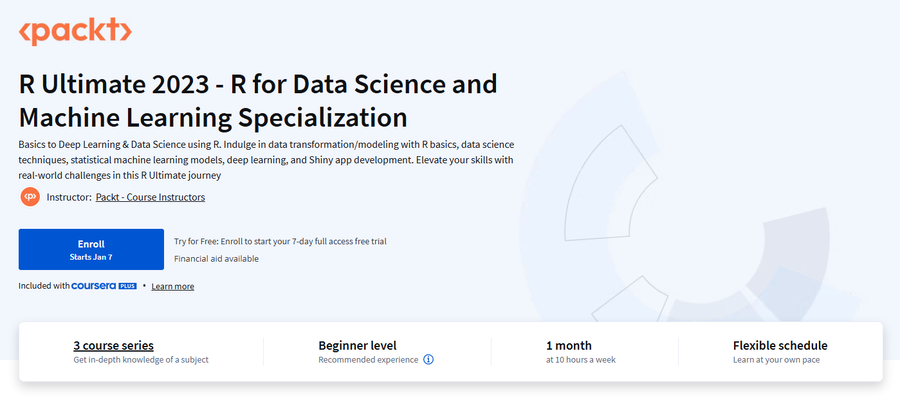Select the Financial aid available text
This screenshot has width=900, height=396.
point(216,259)
